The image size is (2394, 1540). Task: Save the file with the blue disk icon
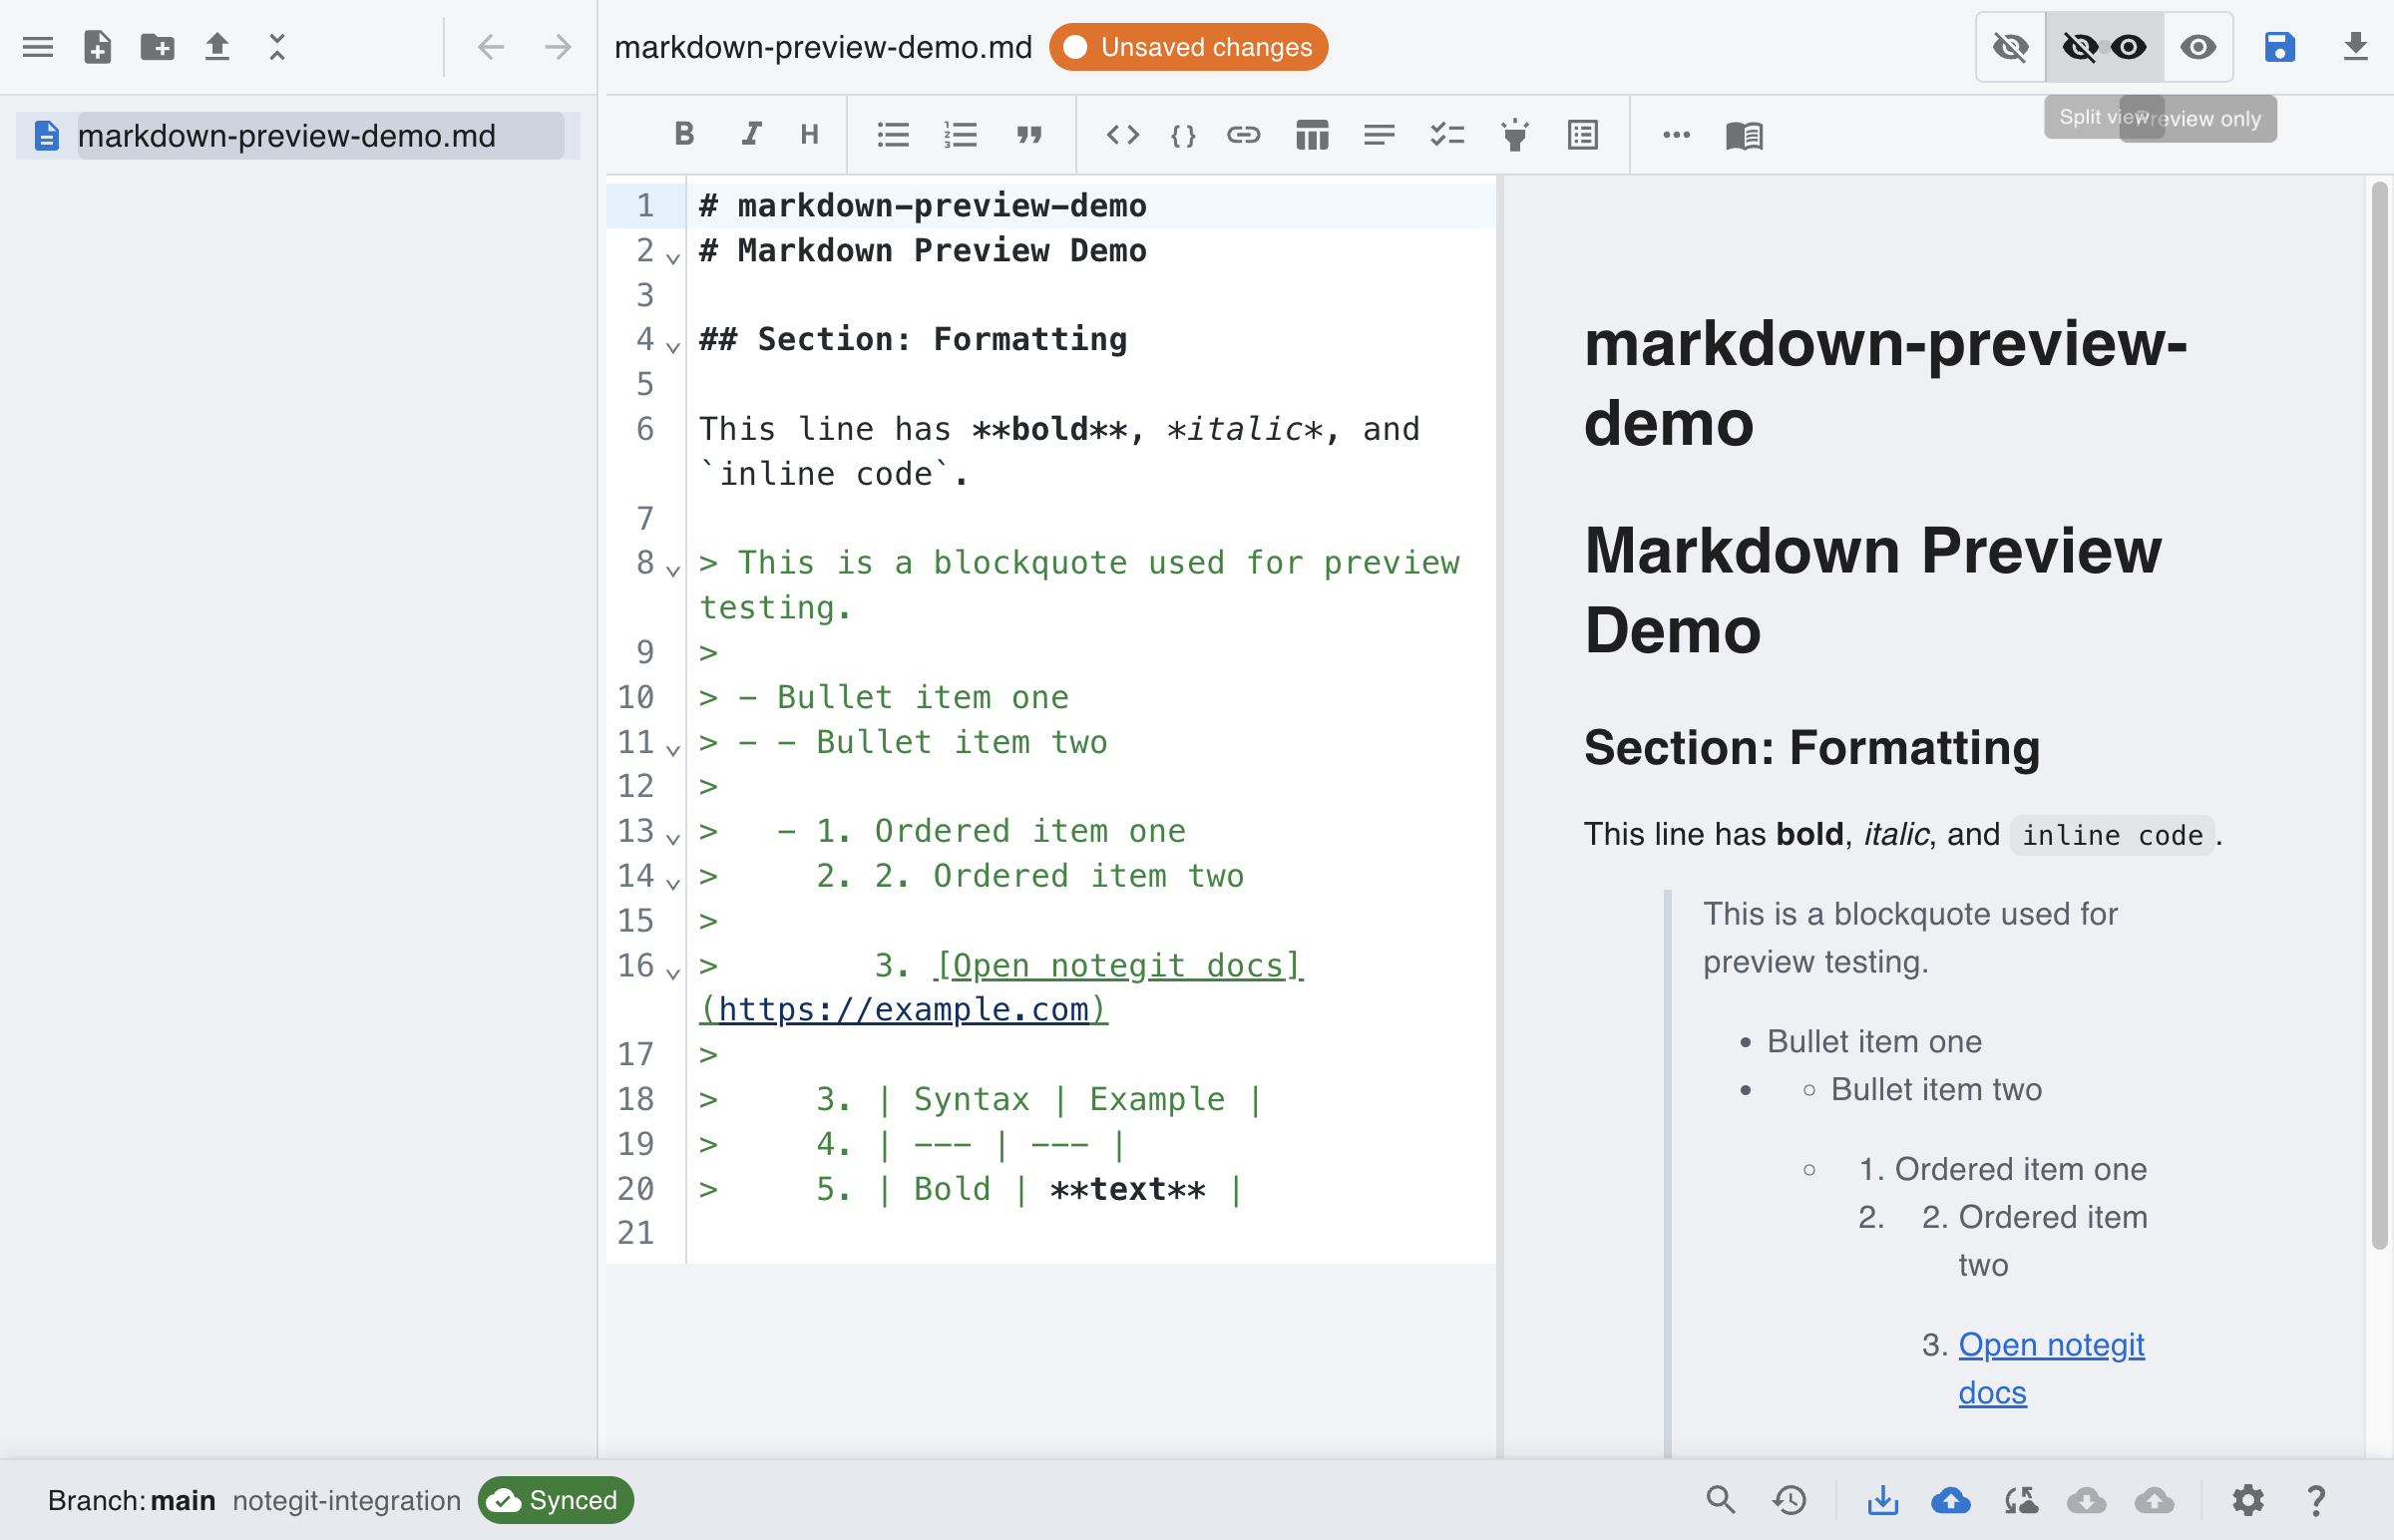pyautogui.click(x=2279, y=47)
